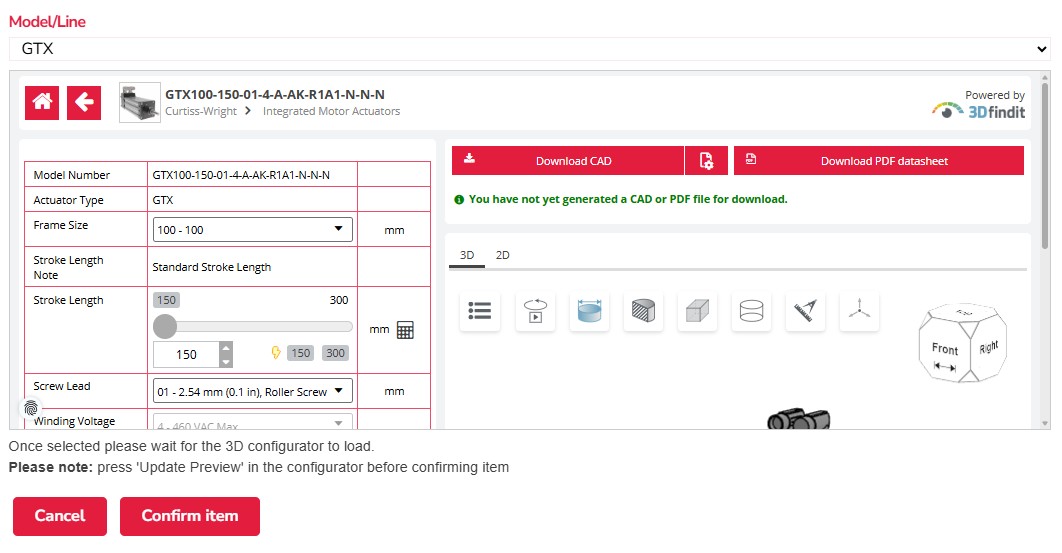Increase stroke length with the up stepper
The width and height of the screenshot is (1062, 553).
point(226,348)
